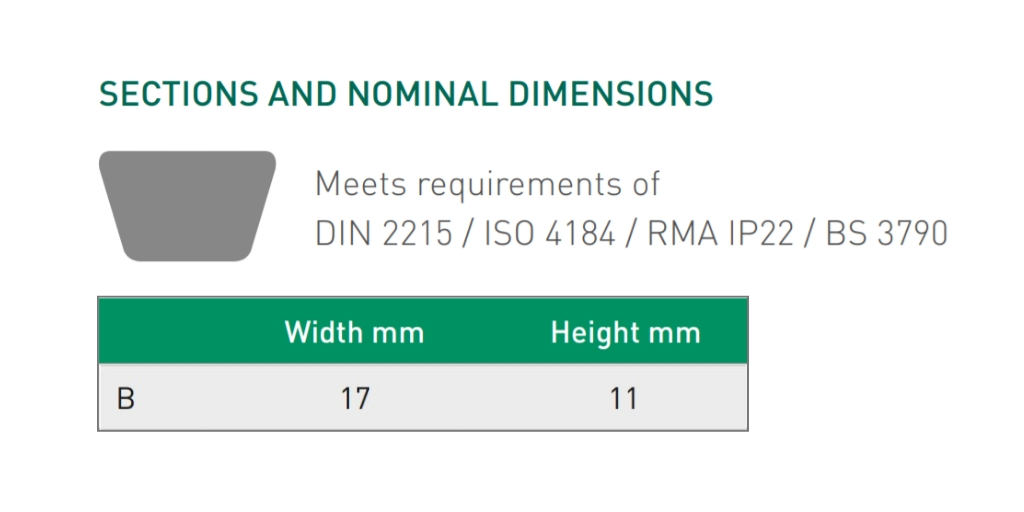The image size is (1024, 512).
Task: Click the word 'Width' in the table header
Action: tap(323, 332)
